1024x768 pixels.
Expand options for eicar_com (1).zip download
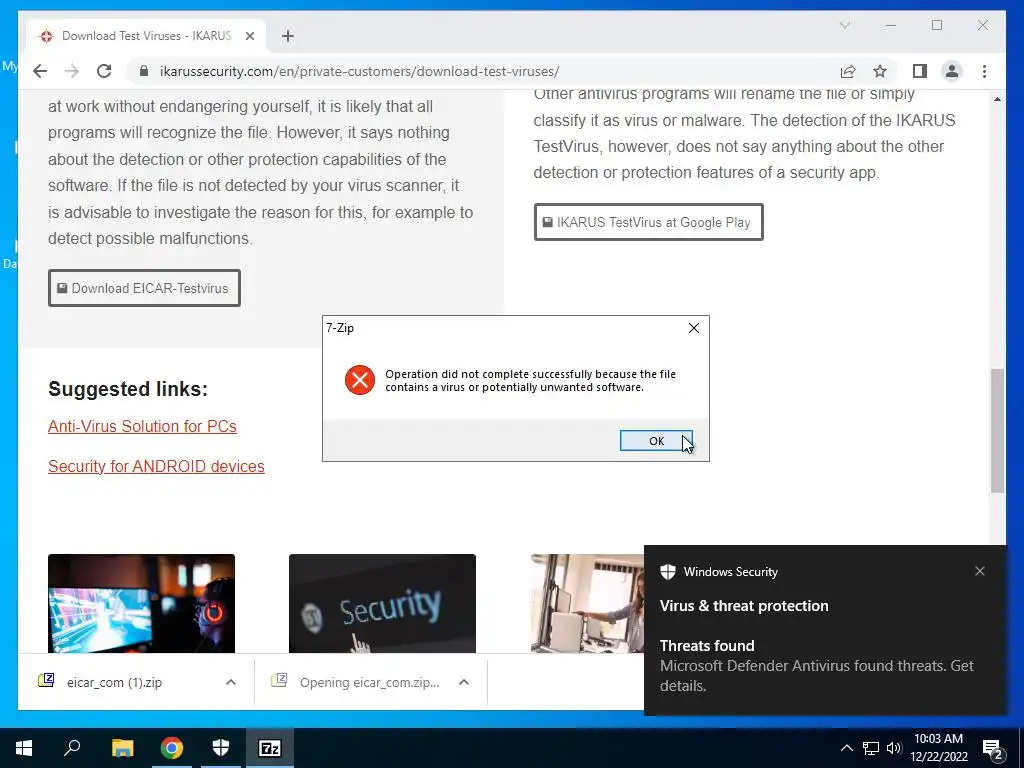coord(231,682)
